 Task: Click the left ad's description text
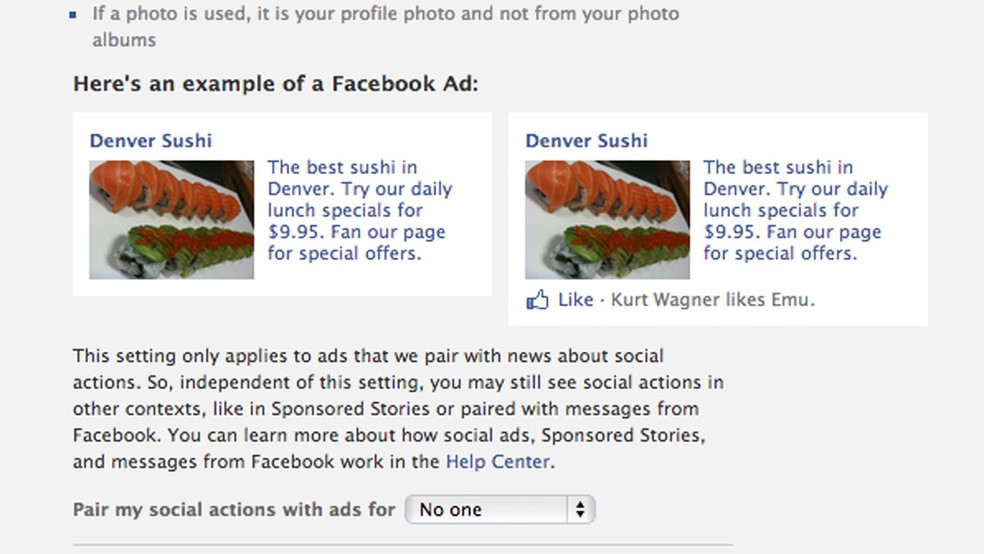click(359, 210)
